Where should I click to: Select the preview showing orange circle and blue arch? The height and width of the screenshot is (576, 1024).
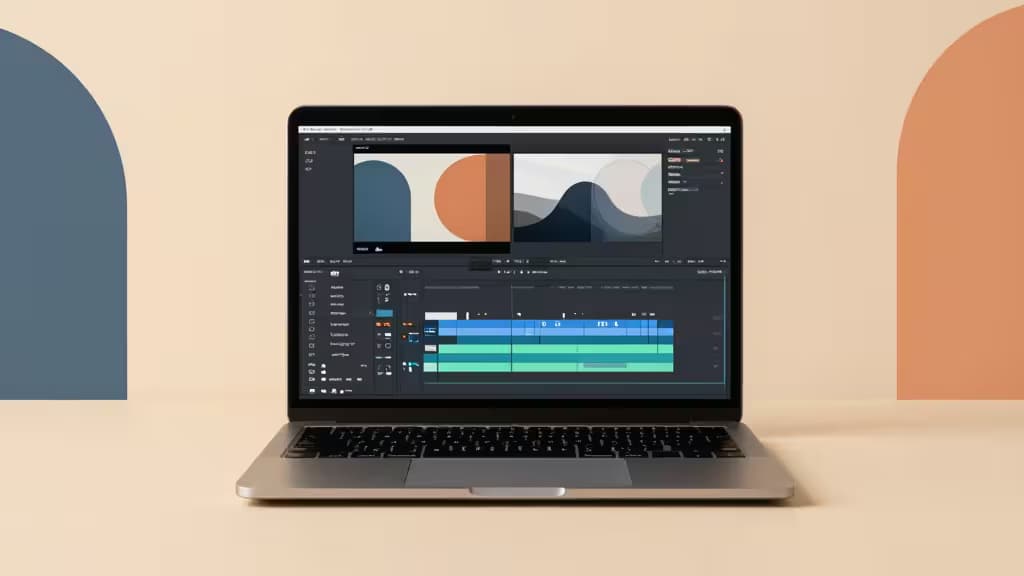click(x=432, y=198)
